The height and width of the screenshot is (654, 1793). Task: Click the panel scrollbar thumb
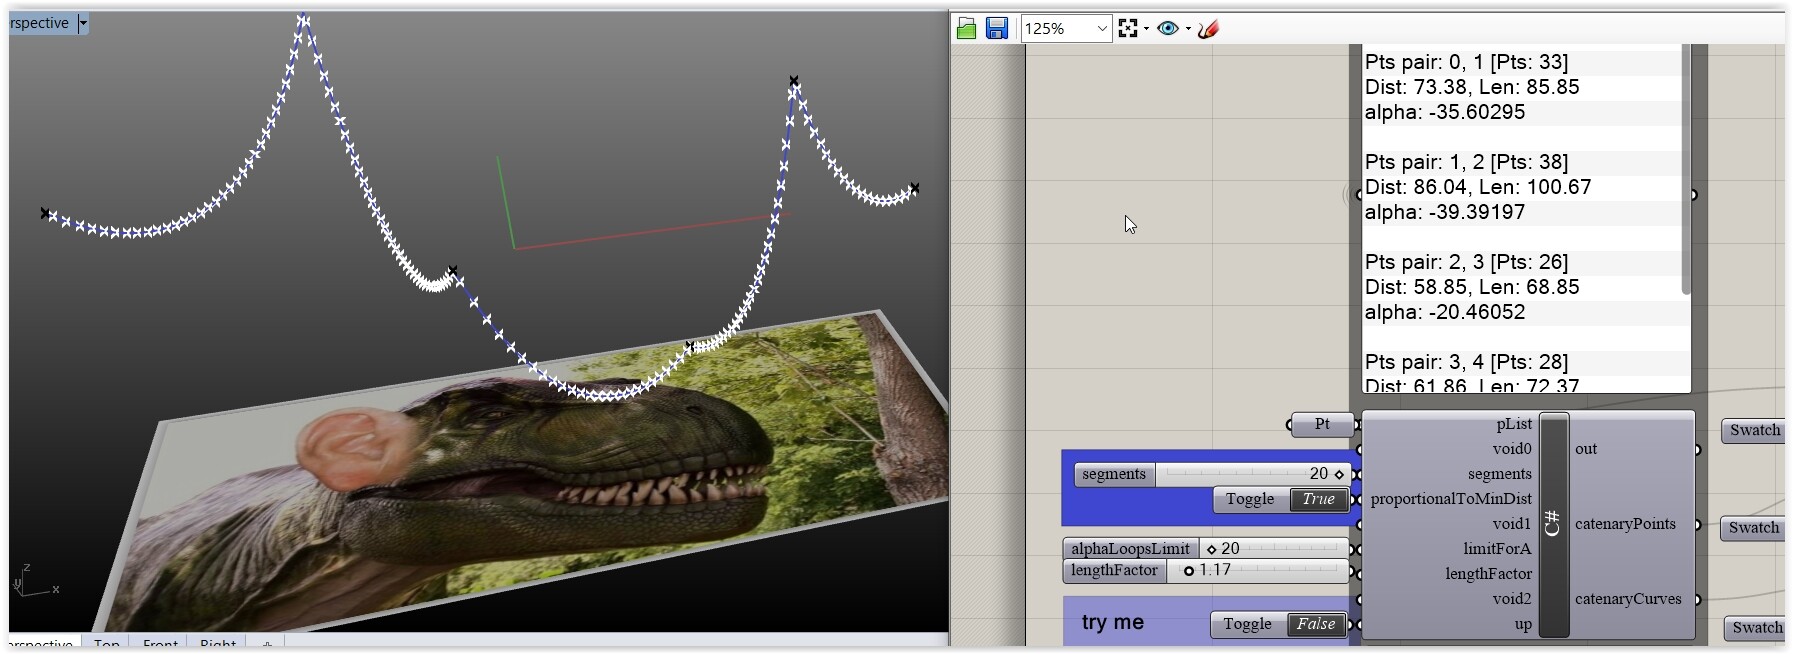(x=1686, y=170)
